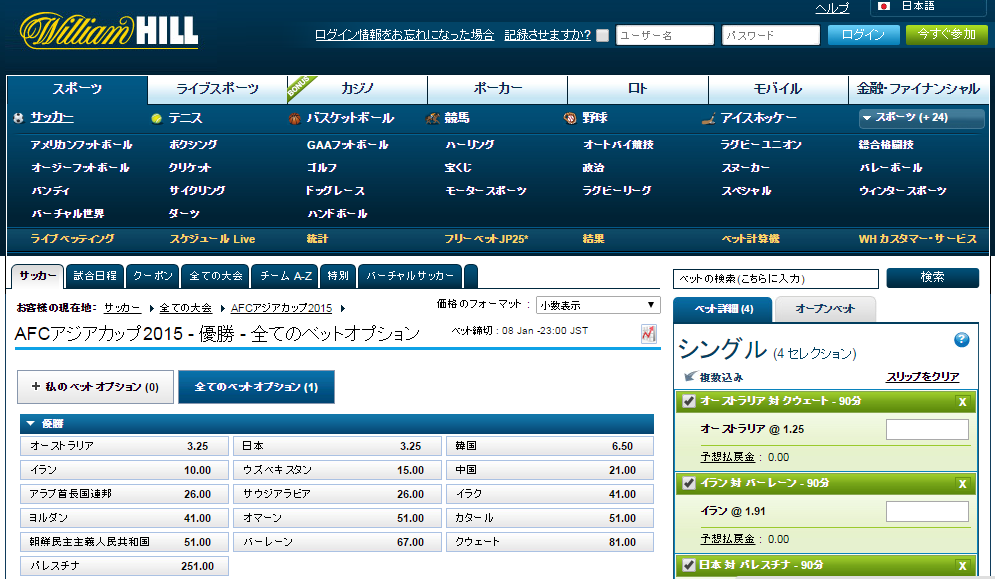Screen dimensions: 995x579
Task: Select ウズベキスタン at odds 15.00
Action: (337, 470)
